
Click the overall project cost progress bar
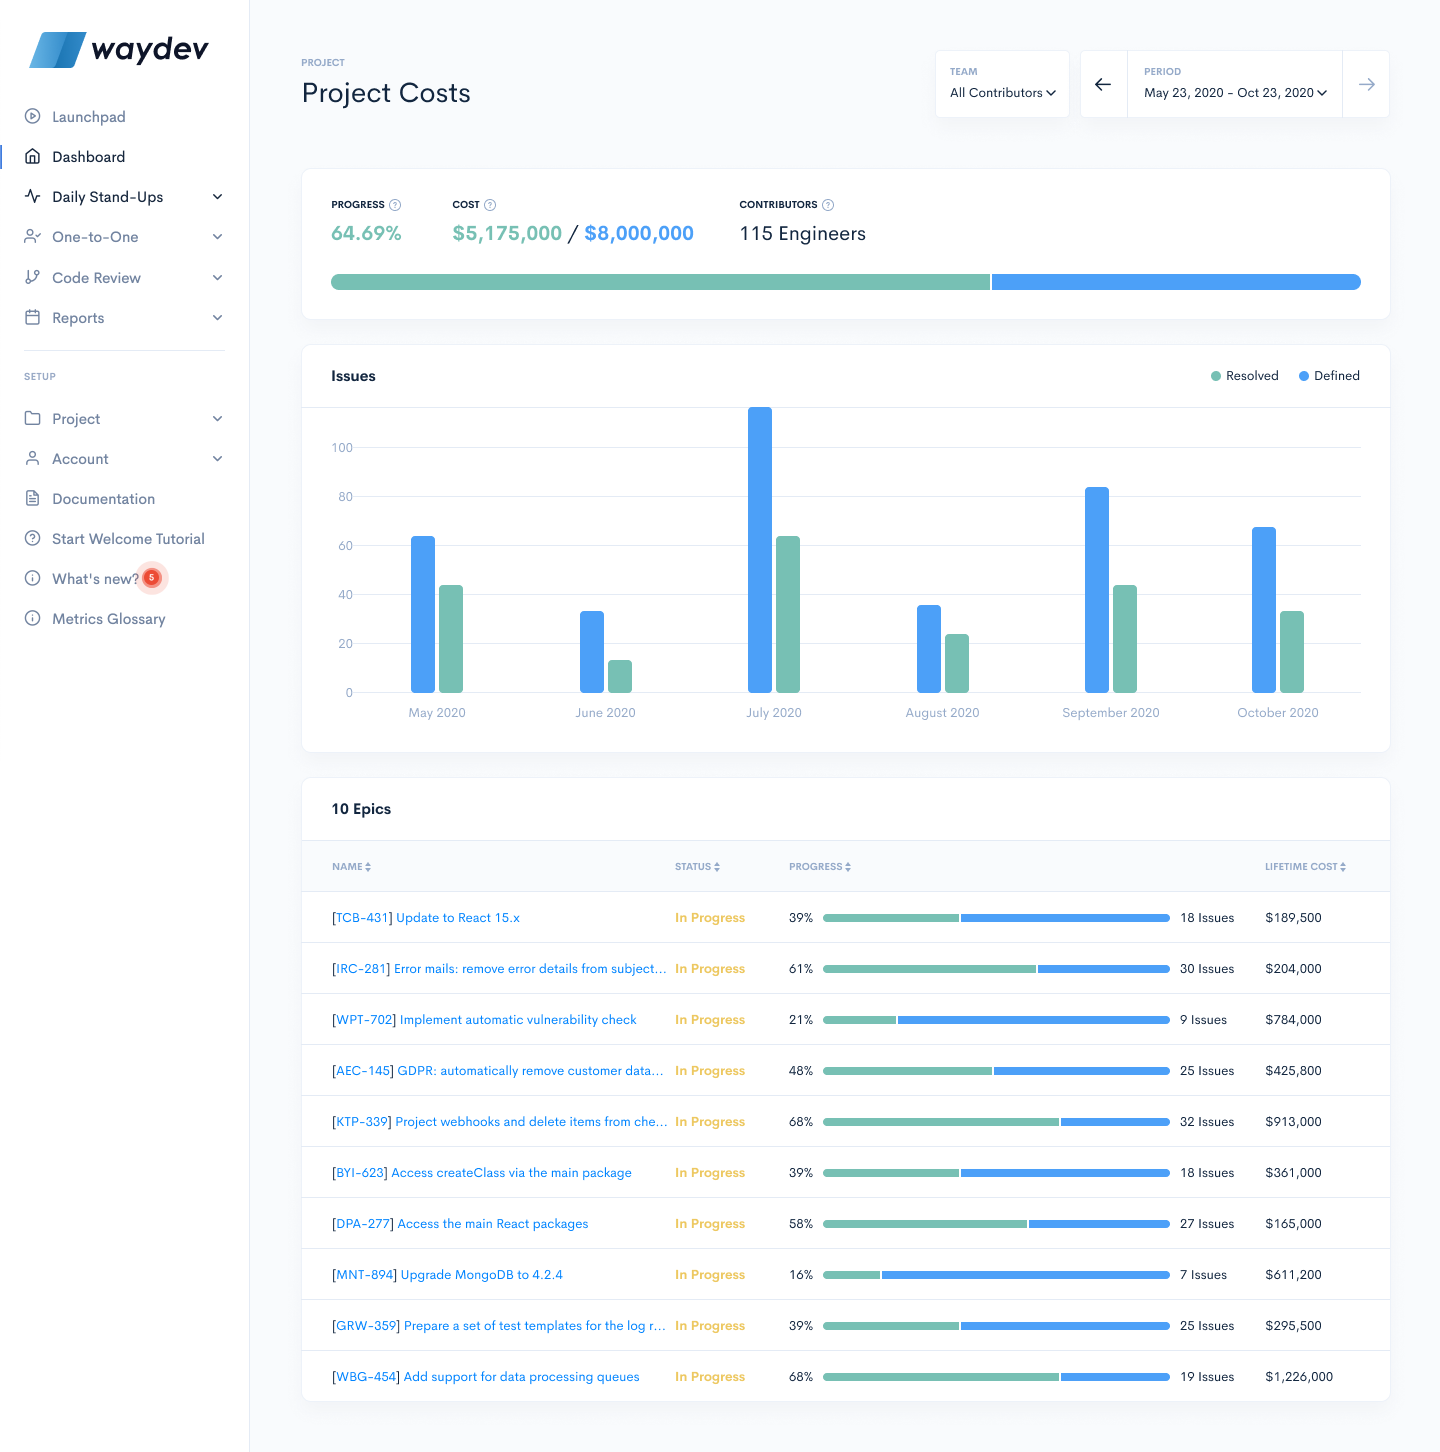(x=845, y=282)
